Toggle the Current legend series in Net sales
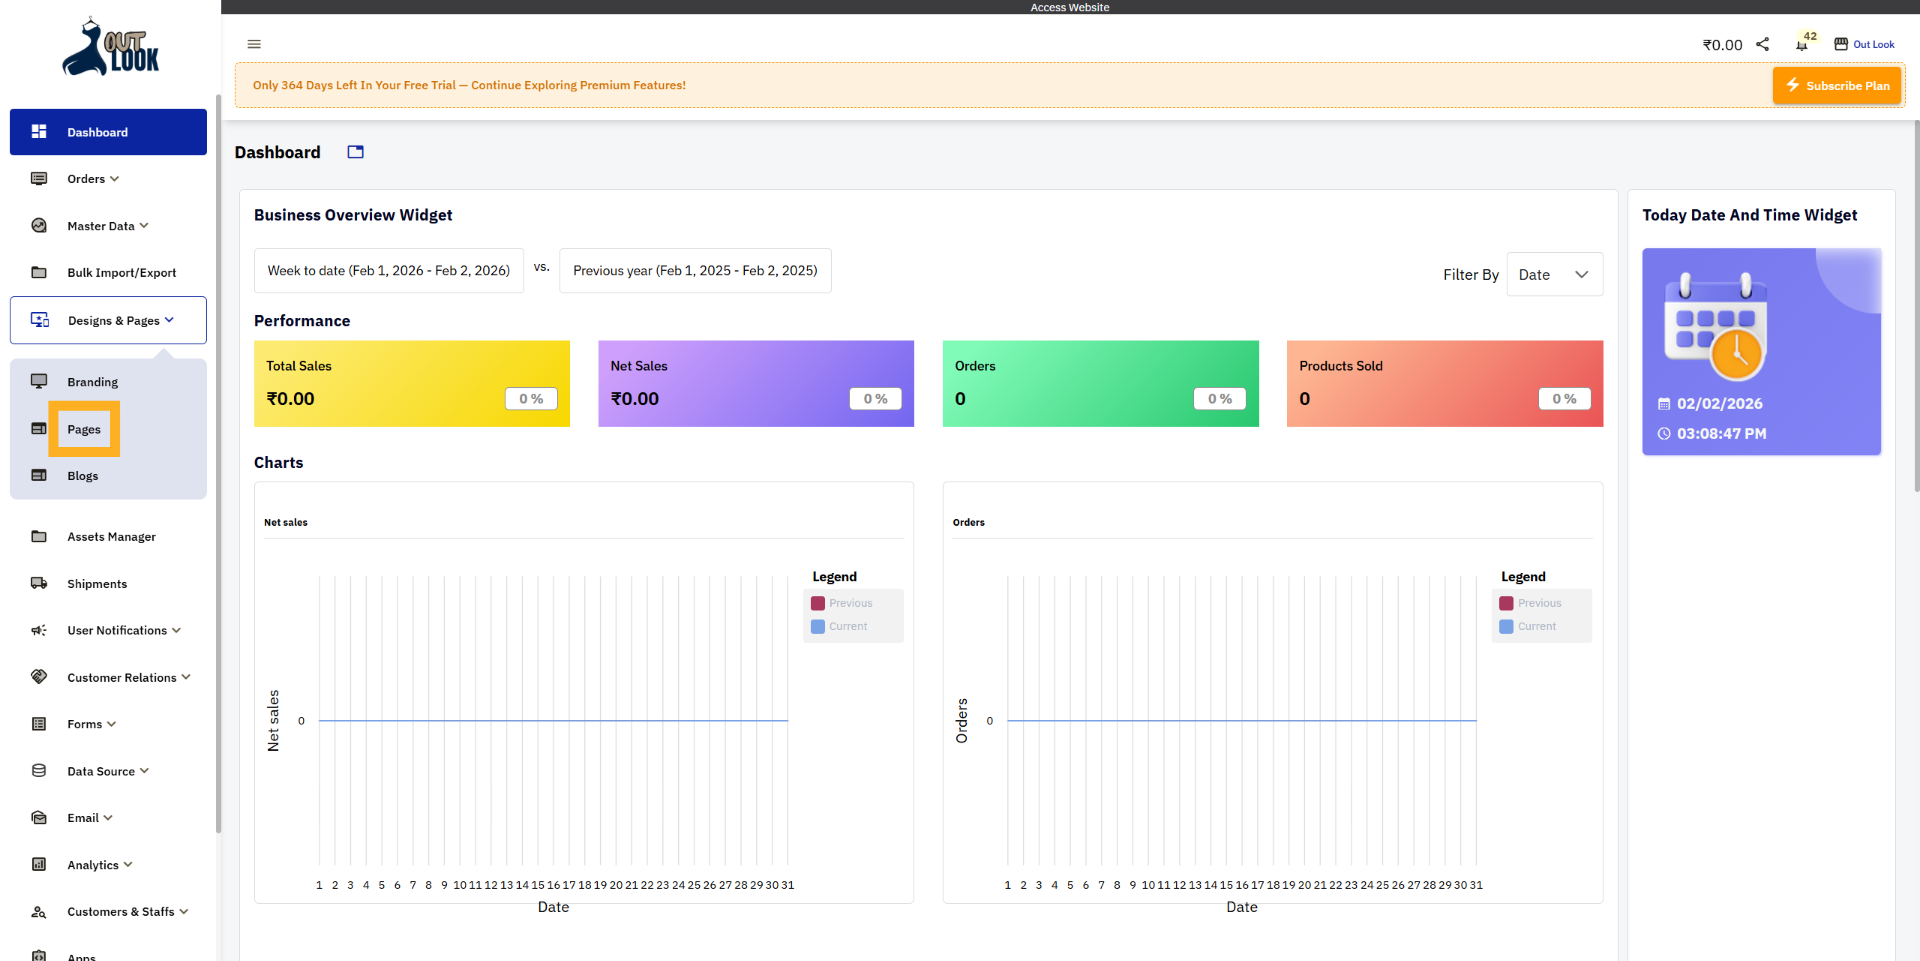Screen dimensions: 1920x961 pos(839,626)
